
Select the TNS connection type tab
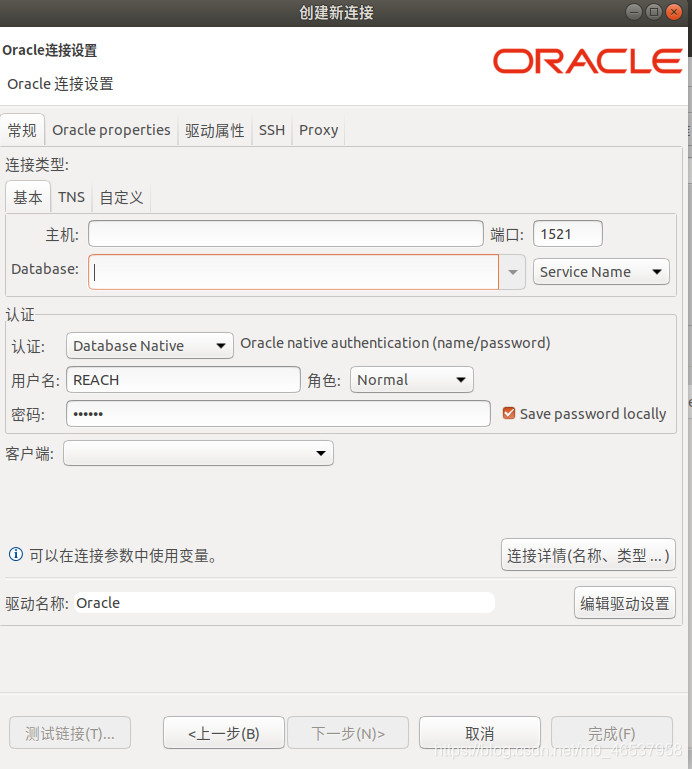pyautogui.click(x=72, y=197)
